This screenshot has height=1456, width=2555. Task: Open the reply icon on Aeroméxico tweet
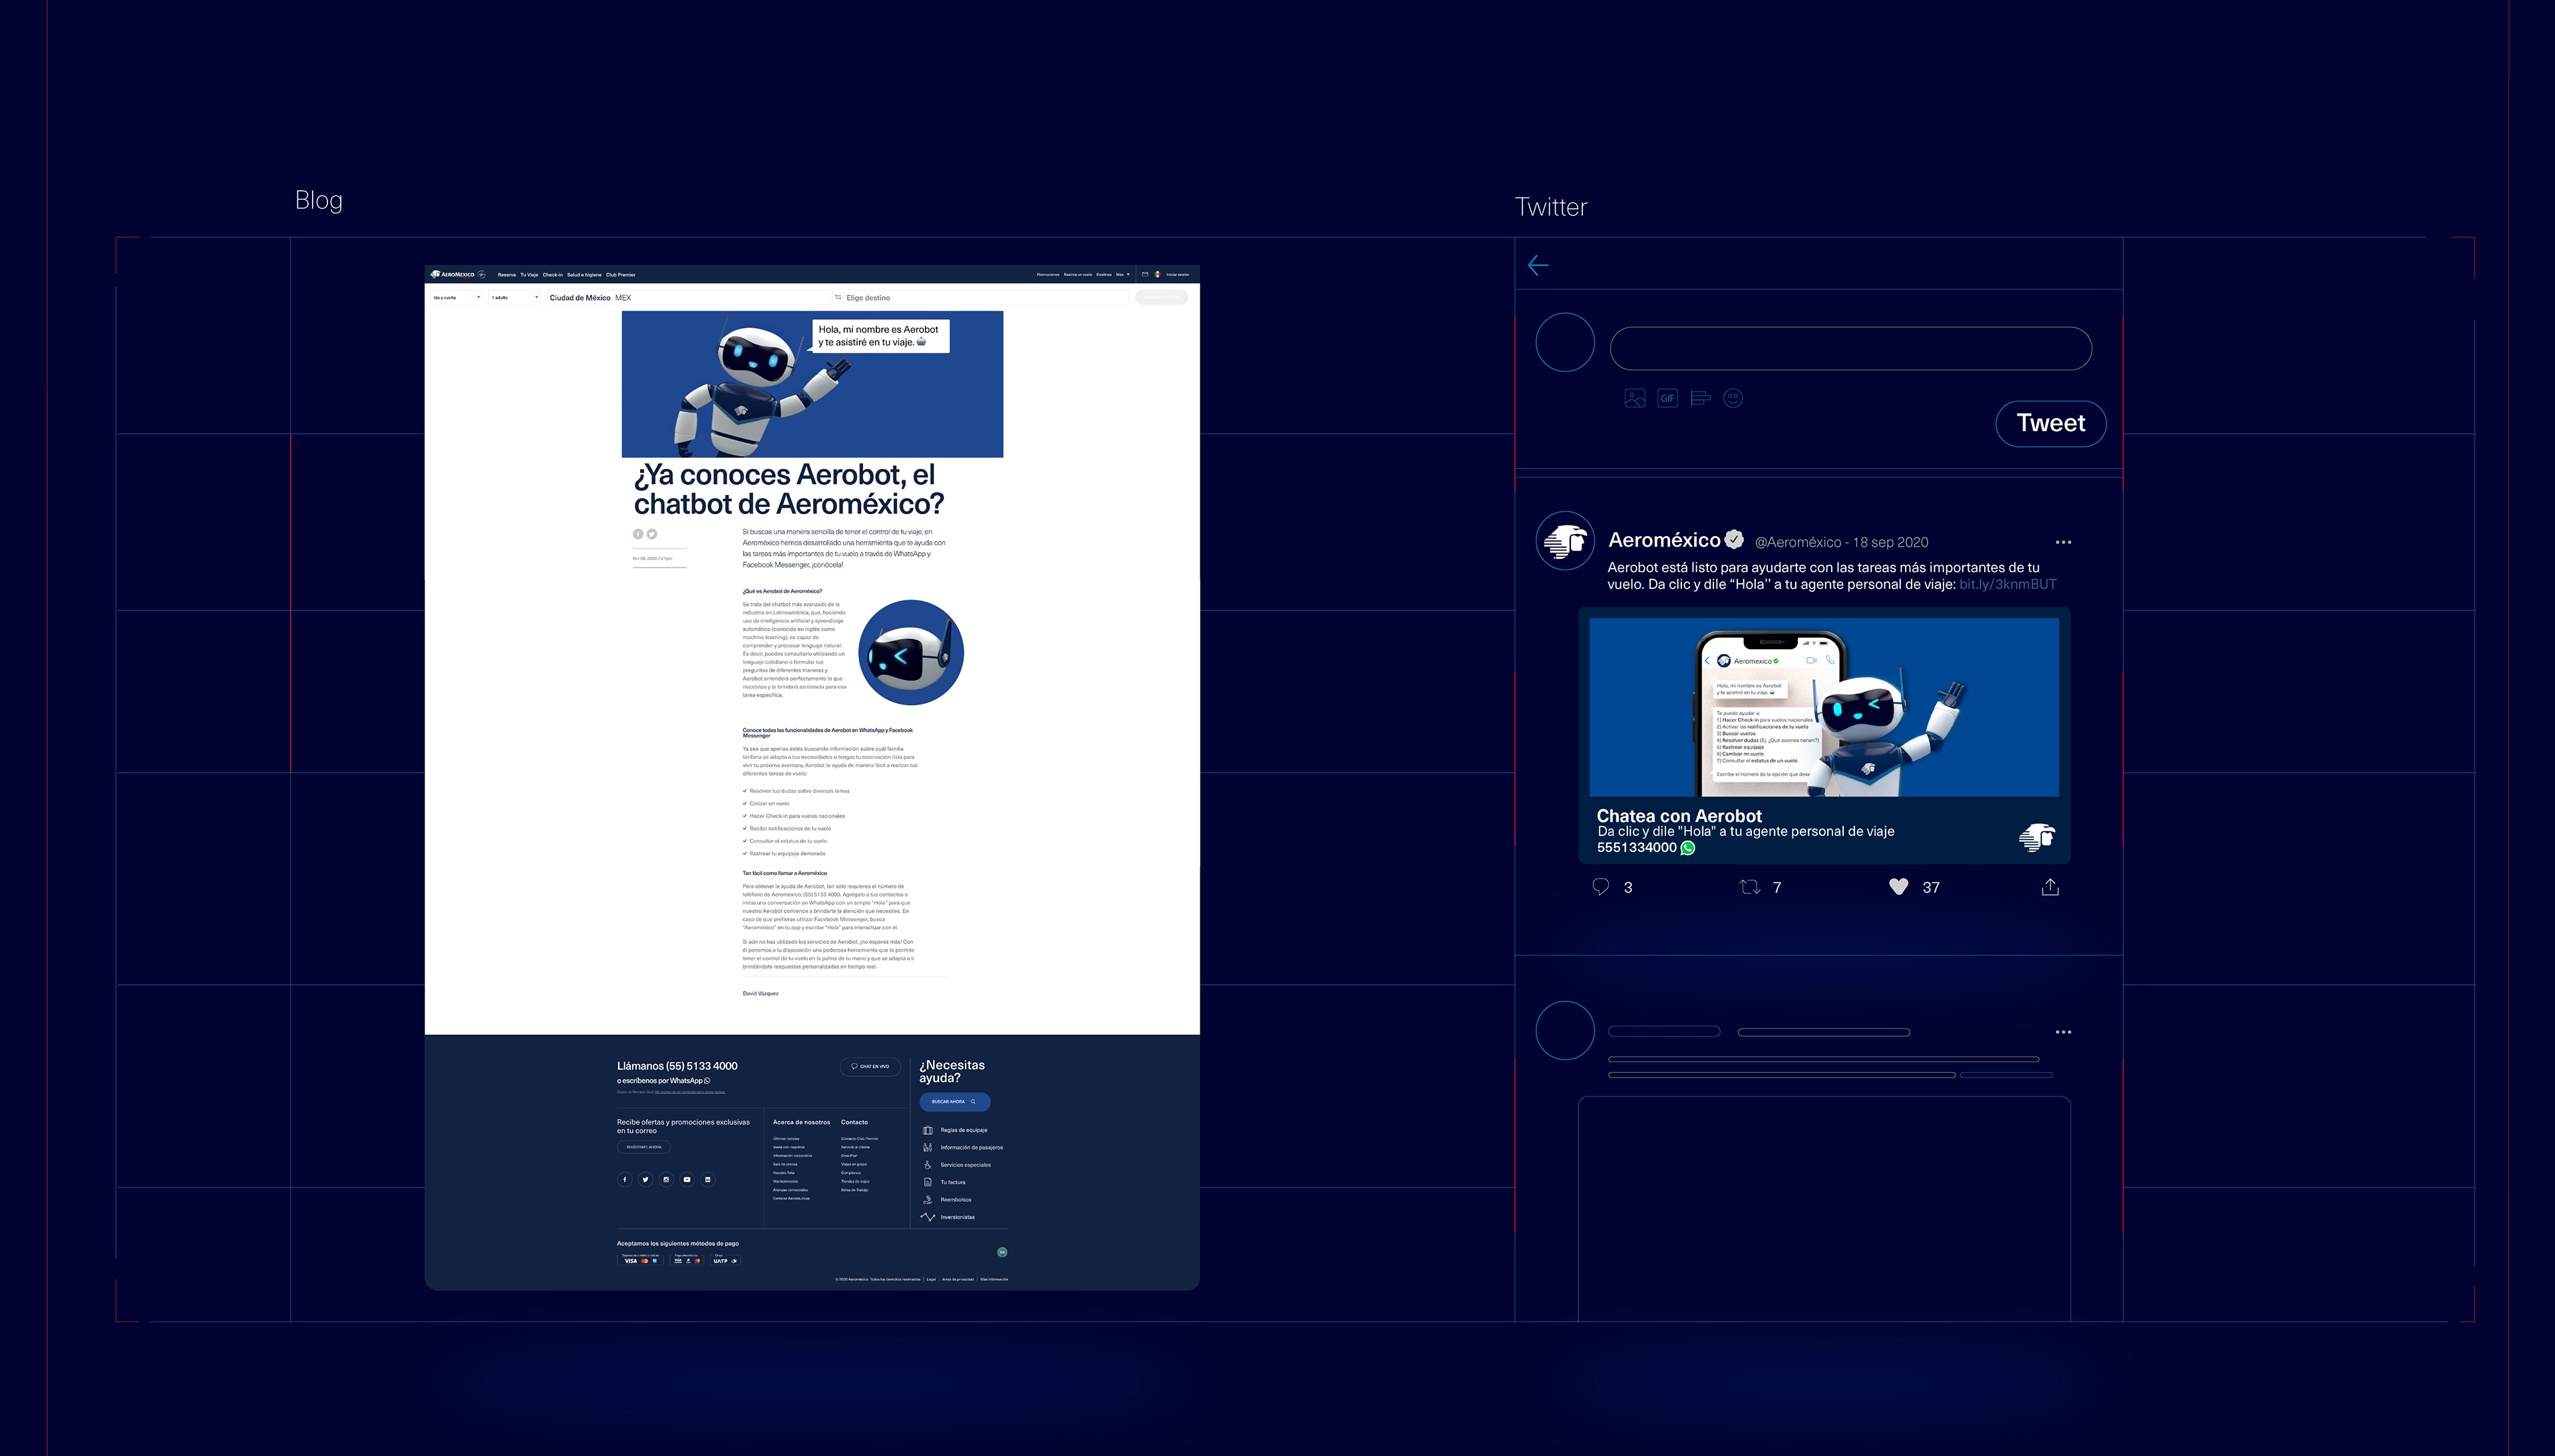click(x=1600, y=886)
